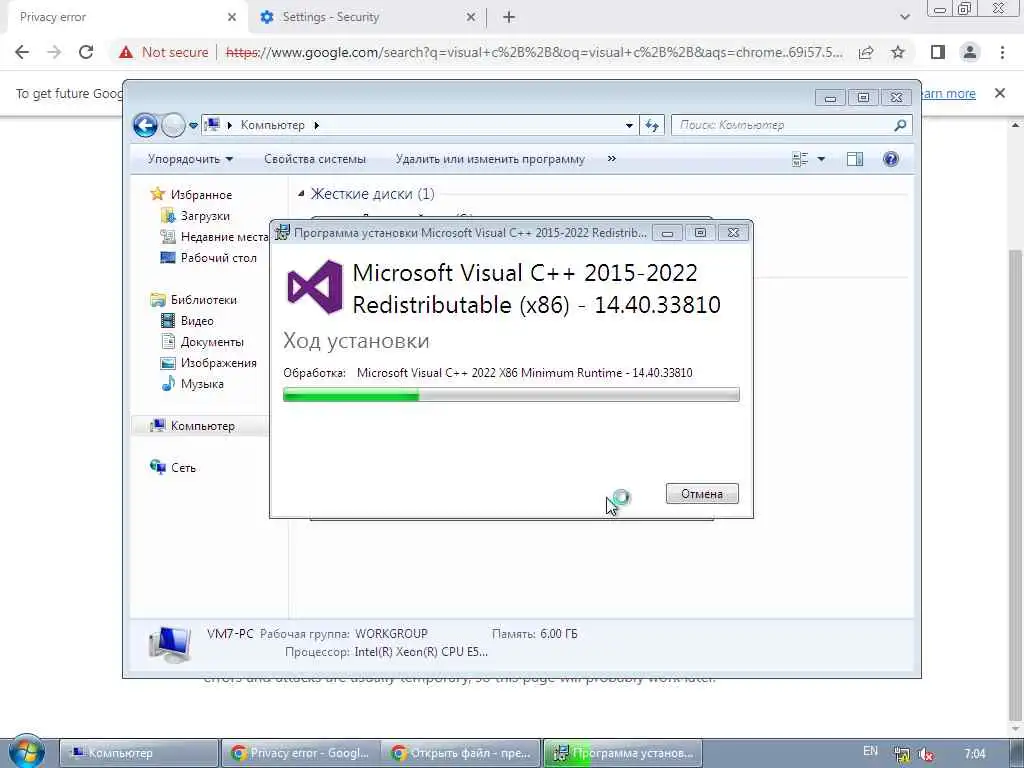Open the Музыка library

(x=202, y=383)
